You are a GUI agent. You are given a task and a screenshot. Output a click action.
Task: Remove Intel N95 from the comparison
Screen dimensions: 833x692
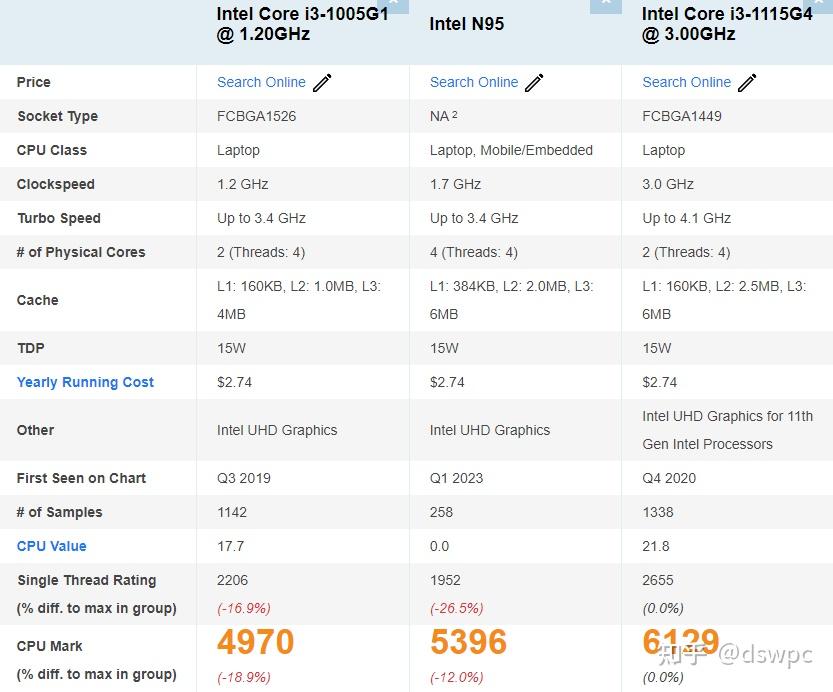[605, 4]
